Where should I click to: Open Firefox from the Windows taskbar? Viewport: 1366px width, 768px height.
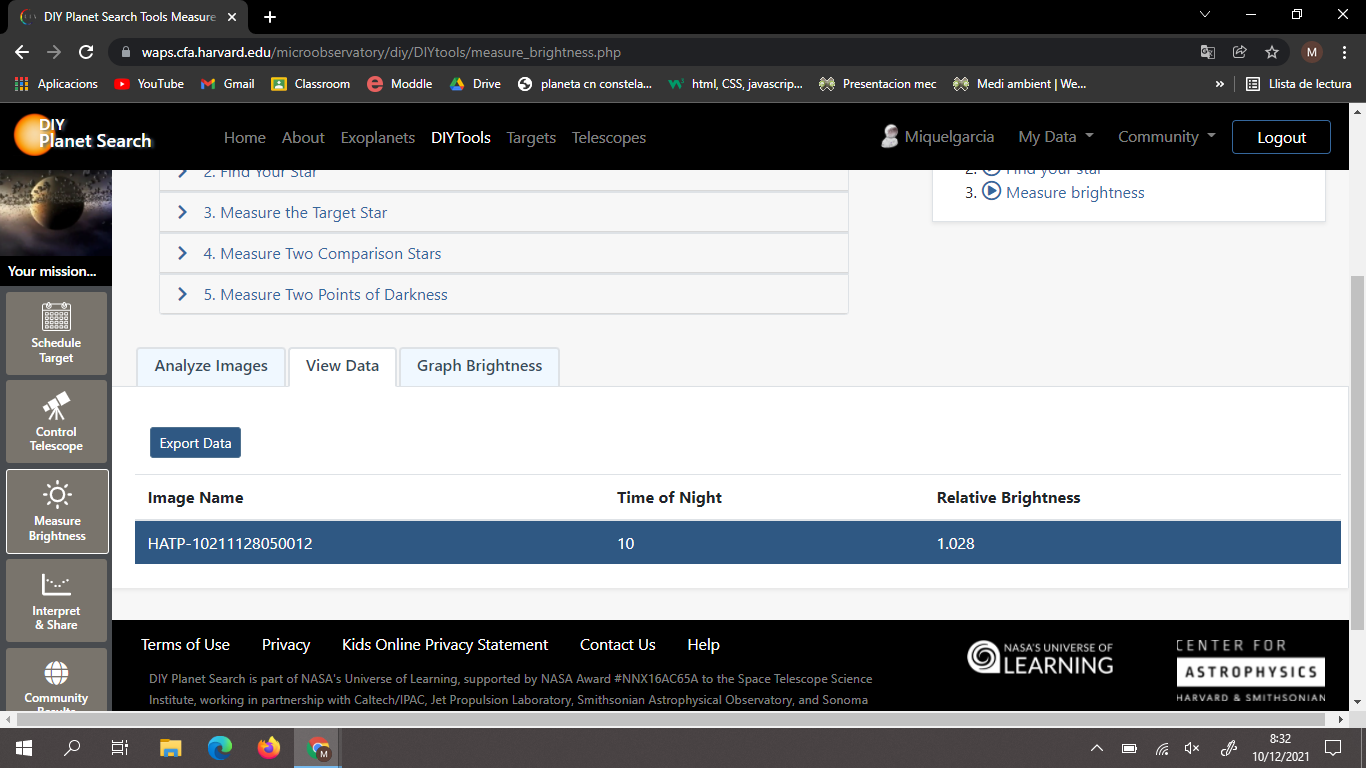[x=268, y=747]
